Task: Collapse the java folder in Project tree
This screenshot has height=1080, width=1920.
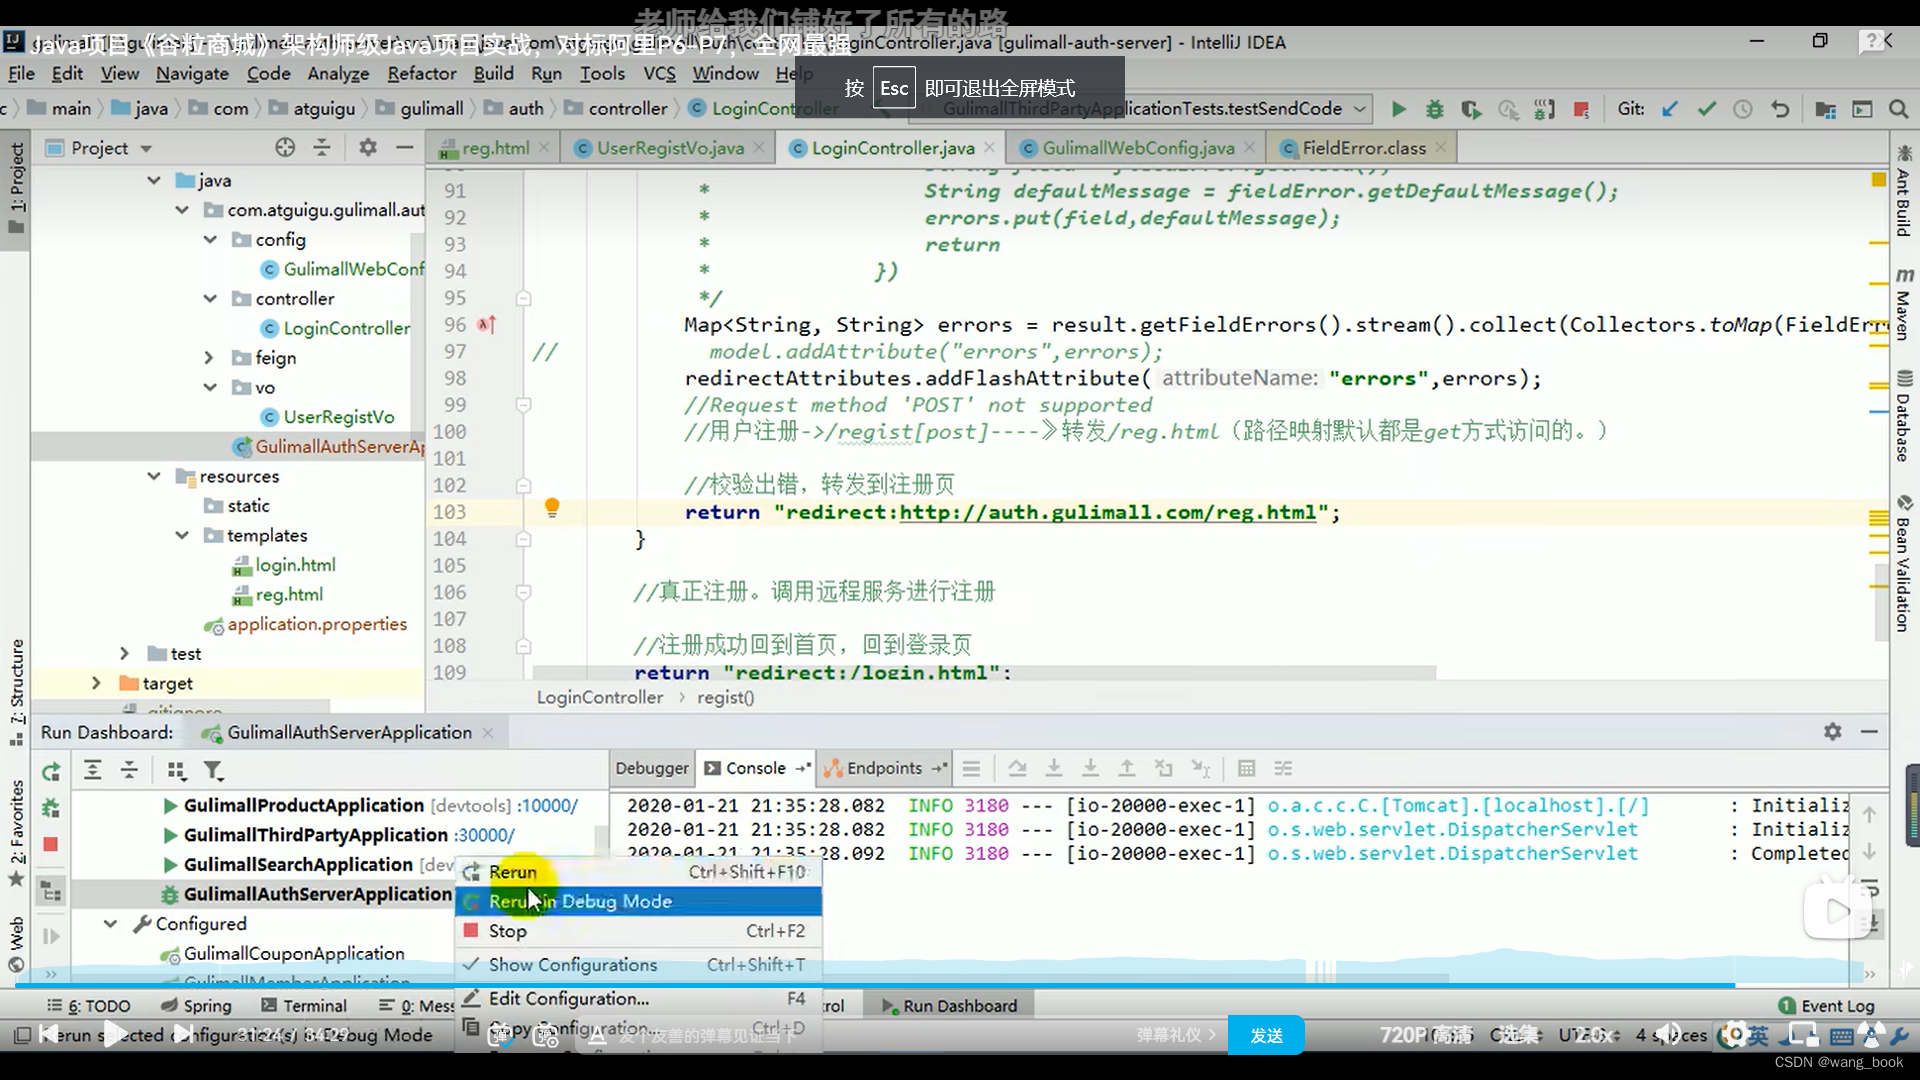Action: 154,180
